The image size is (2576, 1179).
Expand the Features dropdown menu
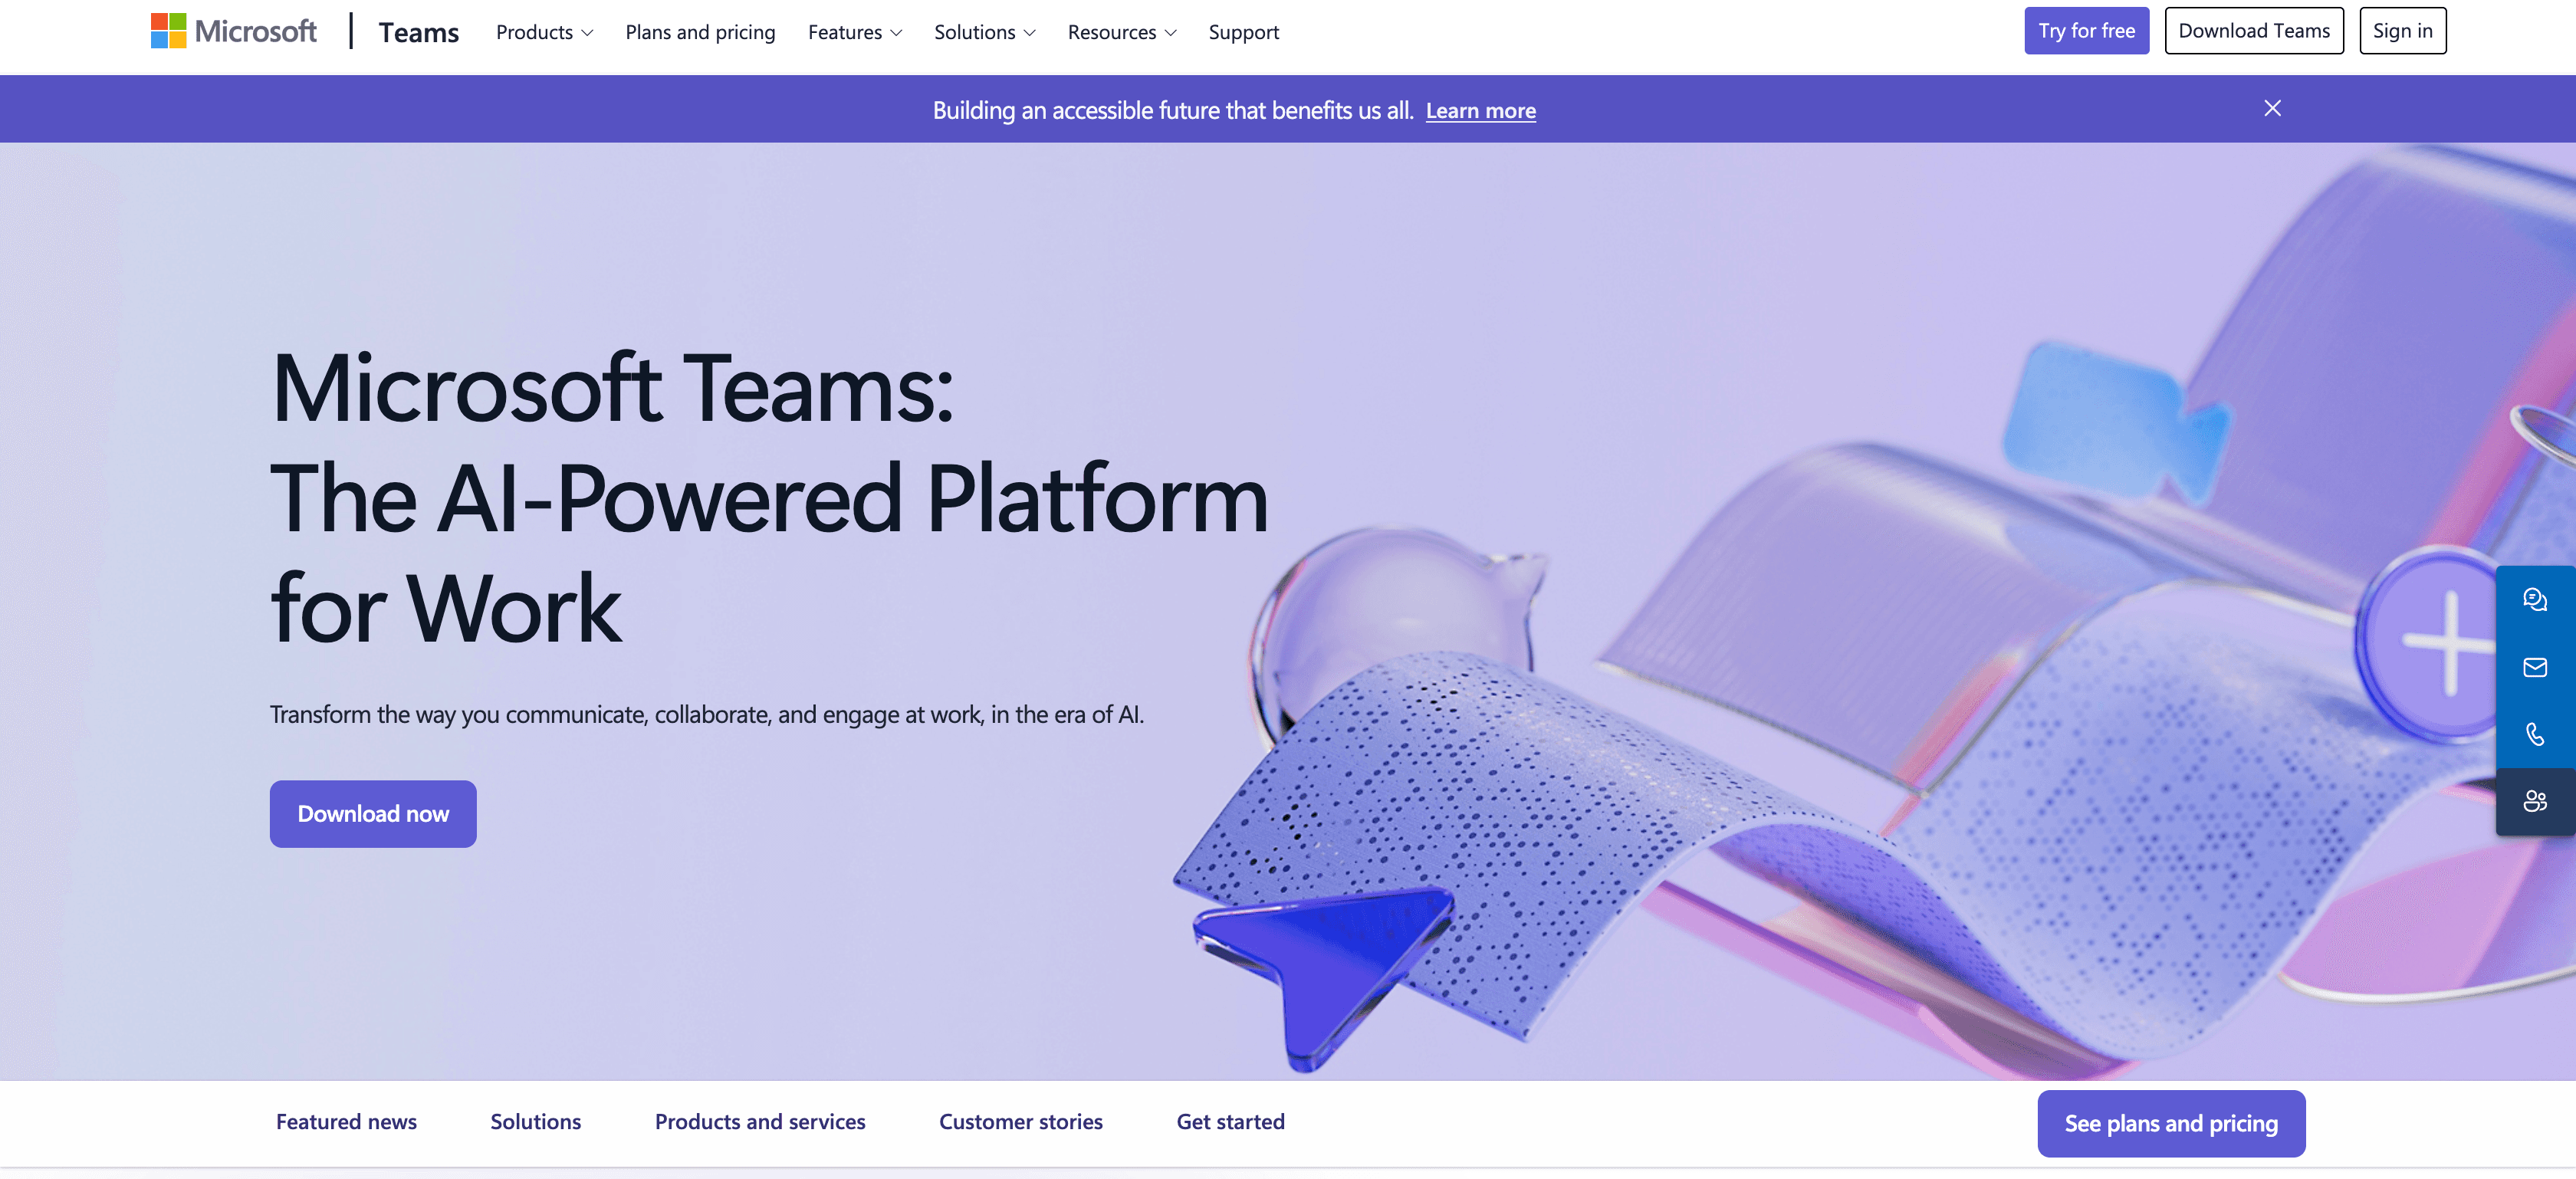[855, 32]
